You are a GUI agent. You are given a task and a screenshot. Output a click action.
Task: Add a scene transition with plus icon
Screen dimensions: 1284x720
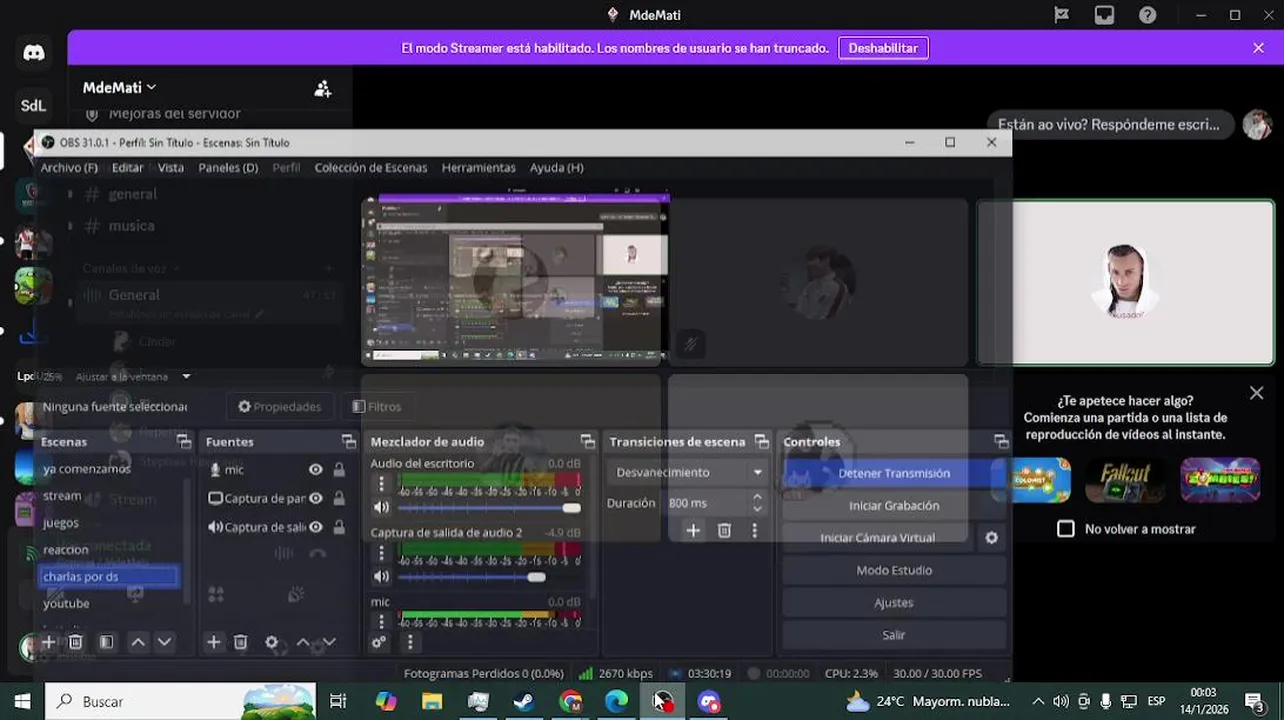693,530
